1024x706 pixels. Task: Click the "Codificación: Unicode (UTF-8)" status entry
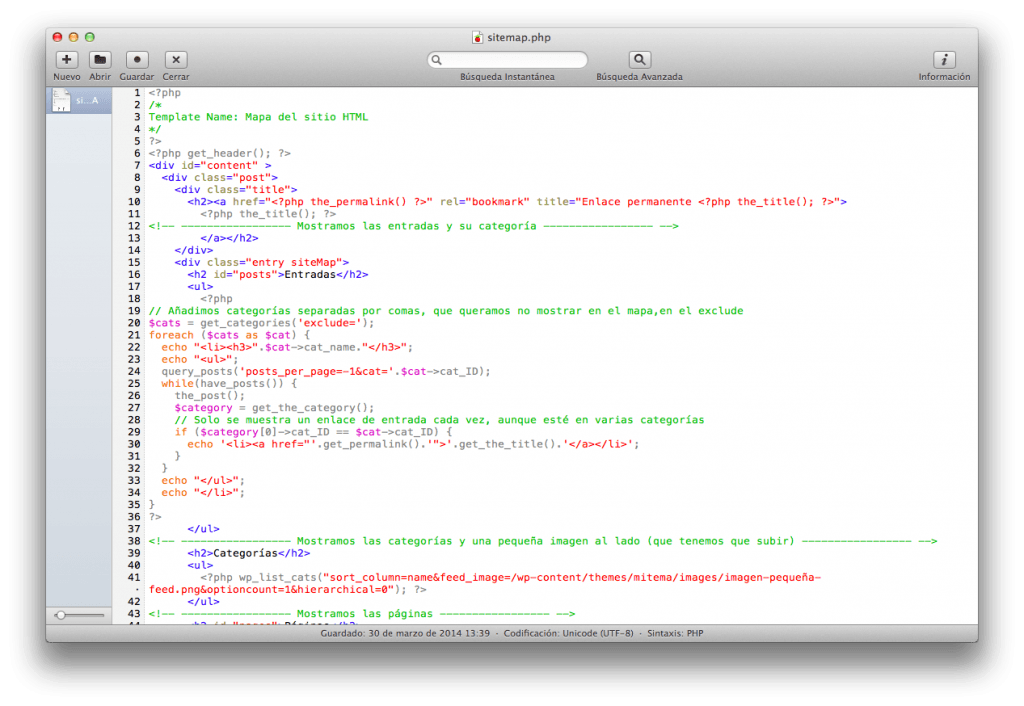[x=568, y=633]
